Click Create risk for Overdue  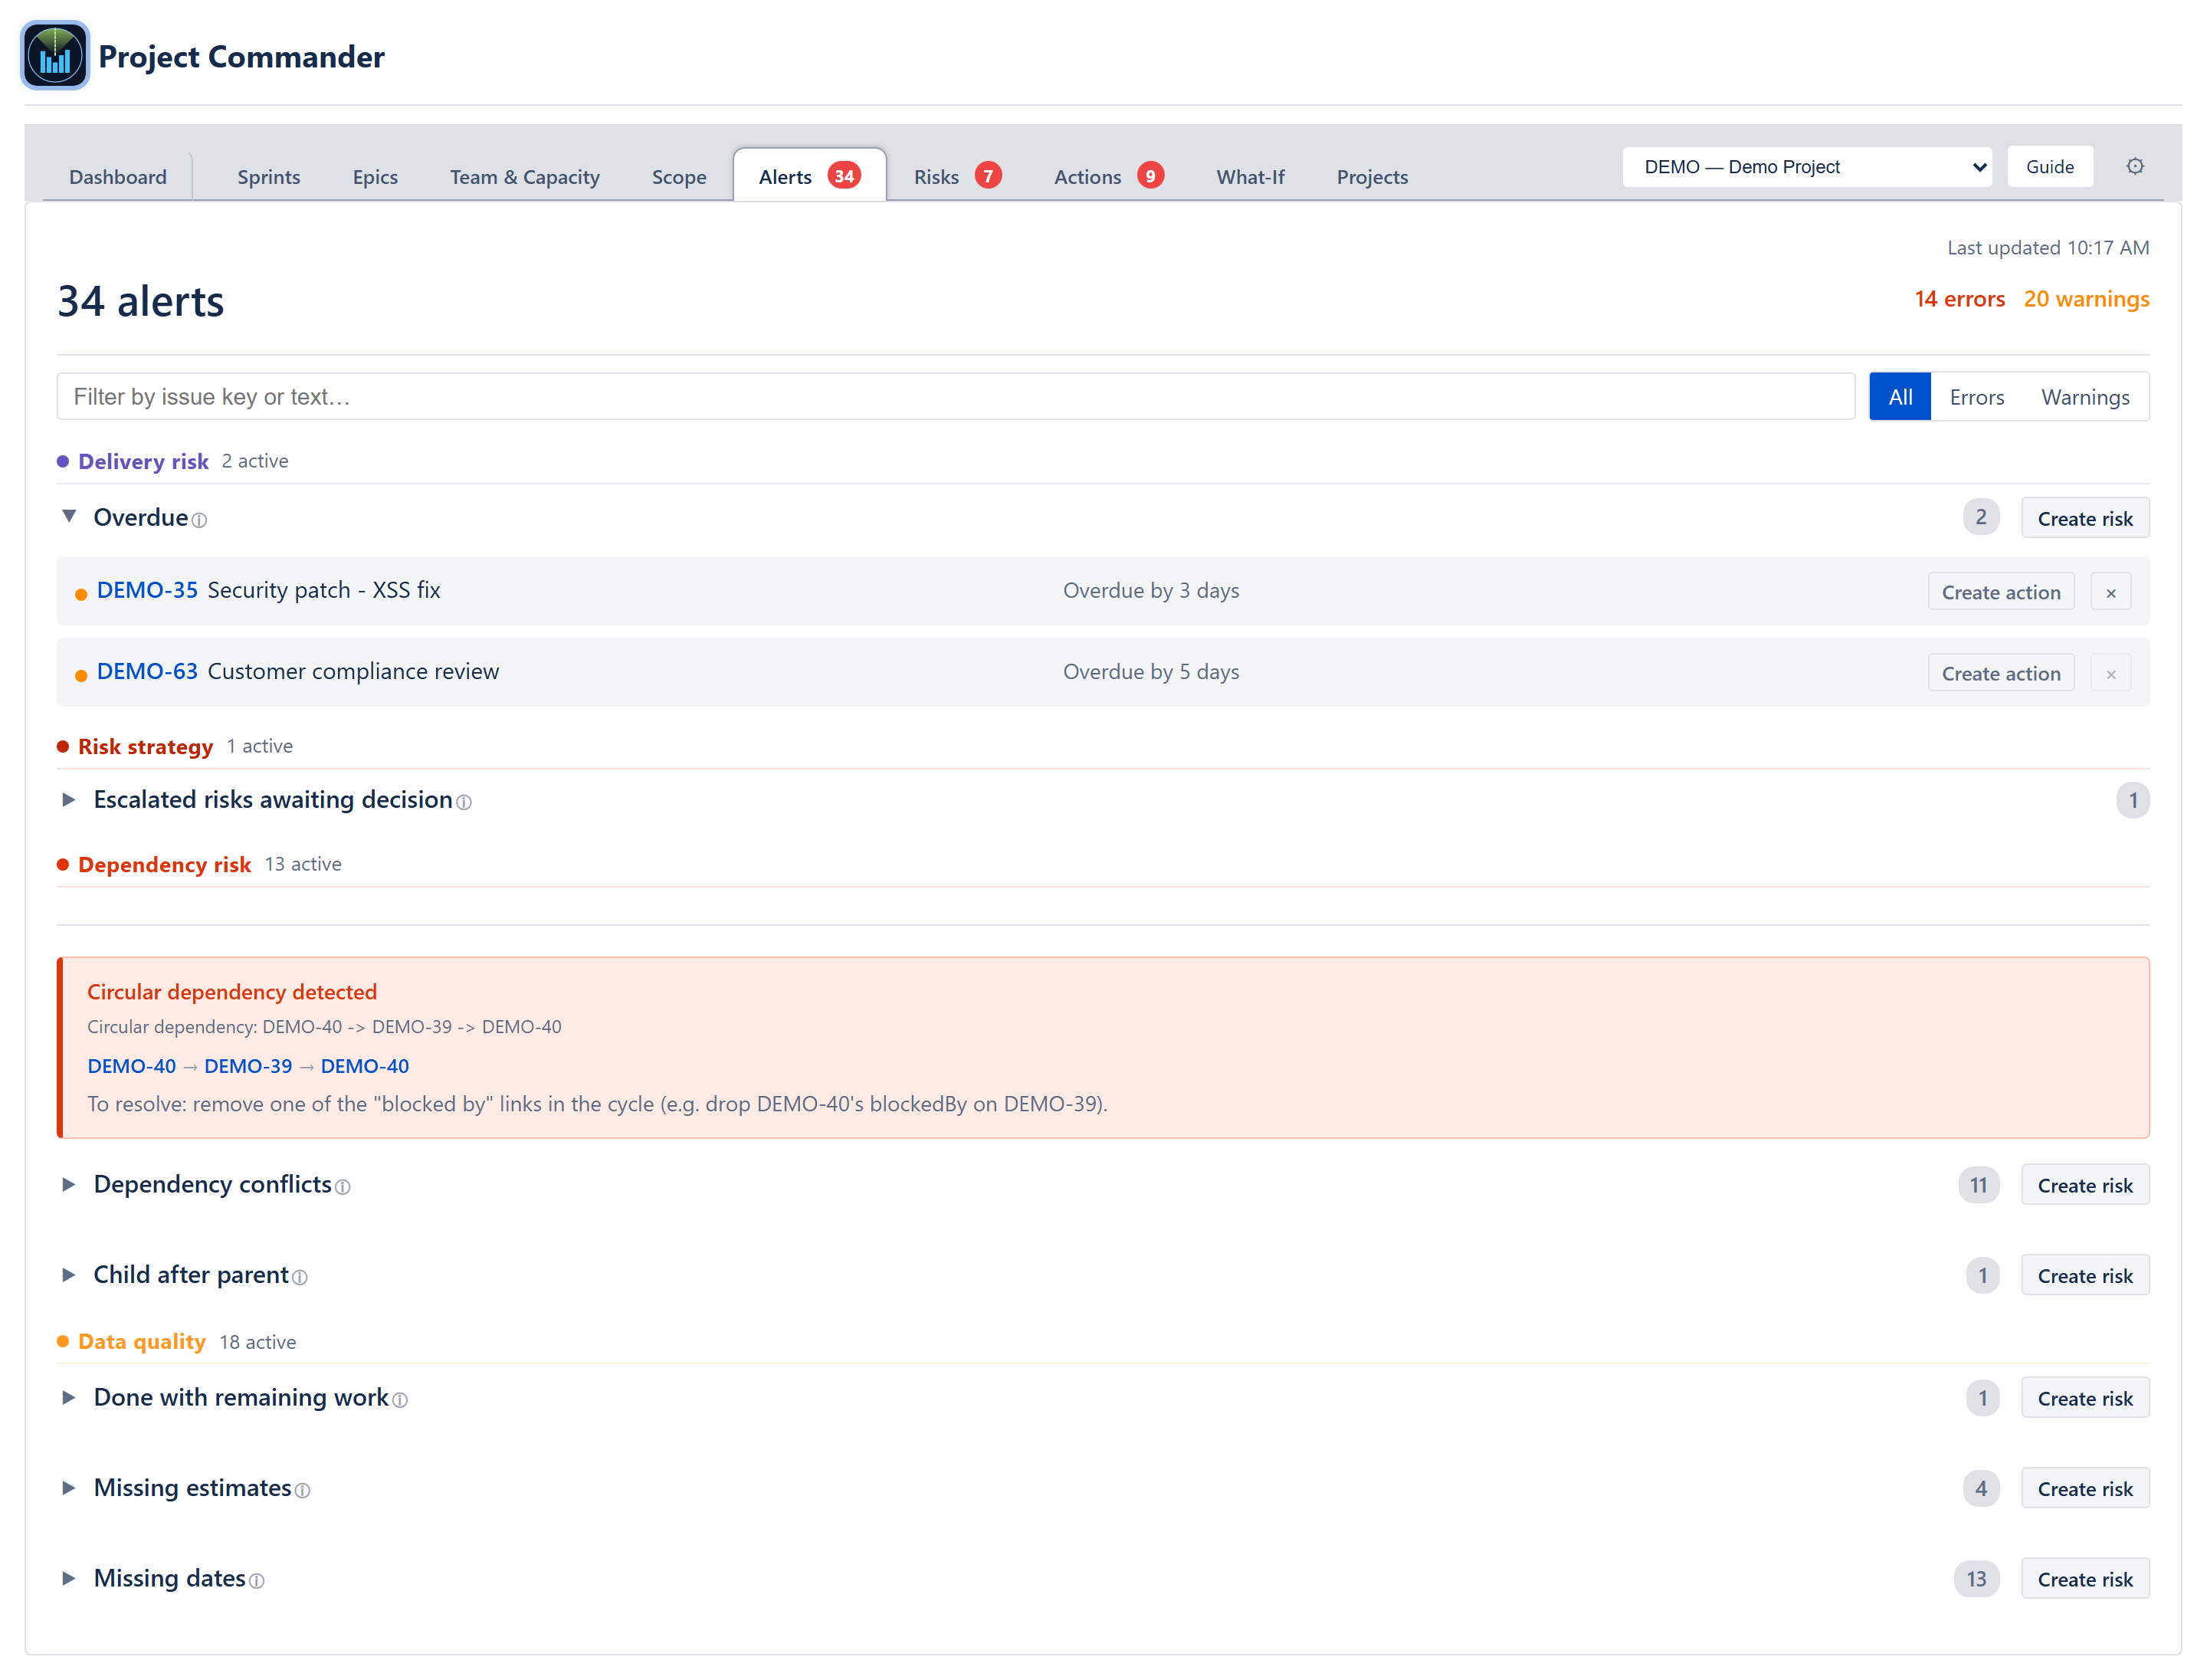click(x=2085, y=518)
